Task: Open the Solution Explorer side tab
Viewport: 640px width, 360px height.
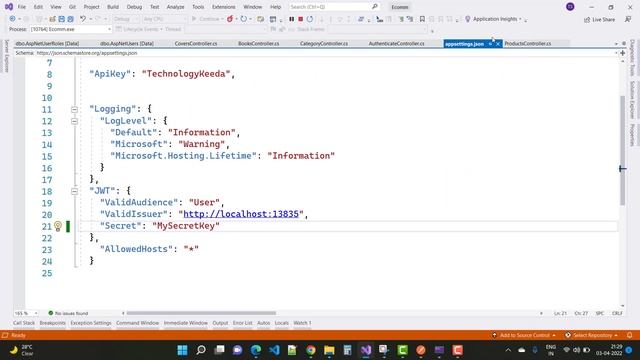Action: 632,100
